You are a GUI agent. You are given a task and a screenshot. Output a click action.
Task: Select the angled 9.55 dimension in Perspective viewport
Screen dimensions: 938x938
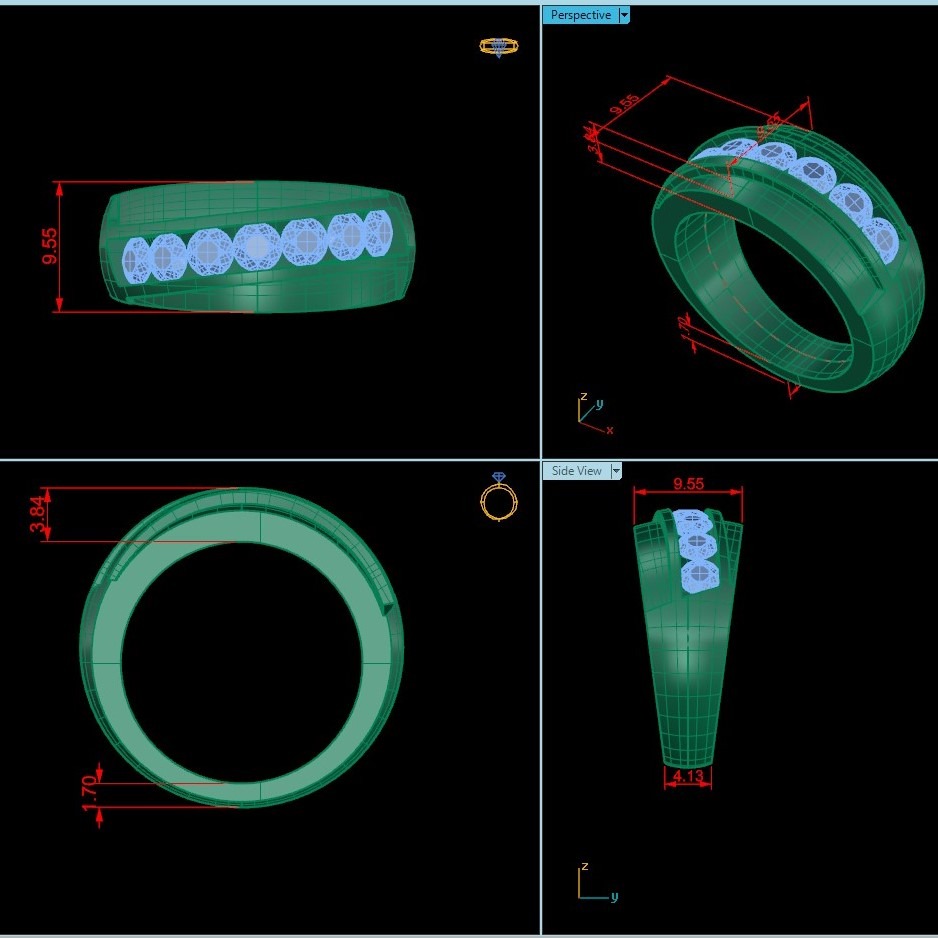(x=625, y=104)
